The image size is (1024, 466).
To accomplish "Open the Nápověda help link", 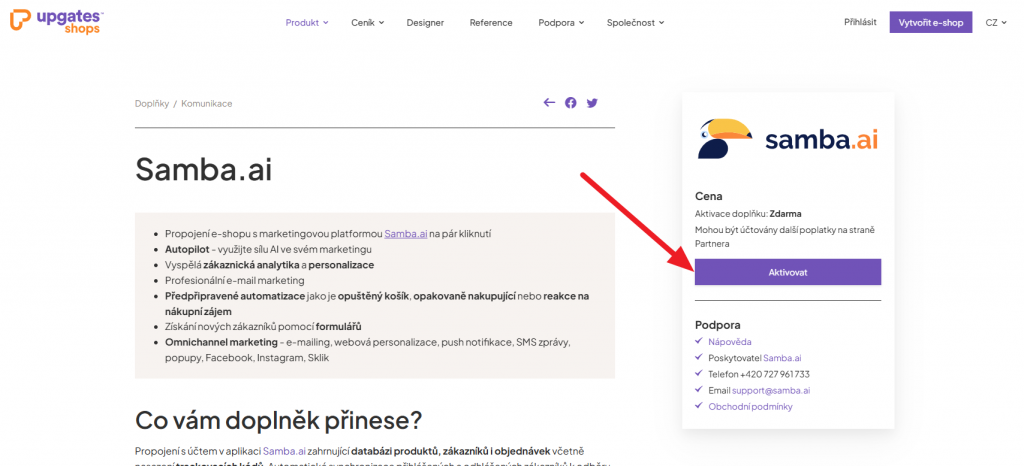I will click(x=730, y=342).
